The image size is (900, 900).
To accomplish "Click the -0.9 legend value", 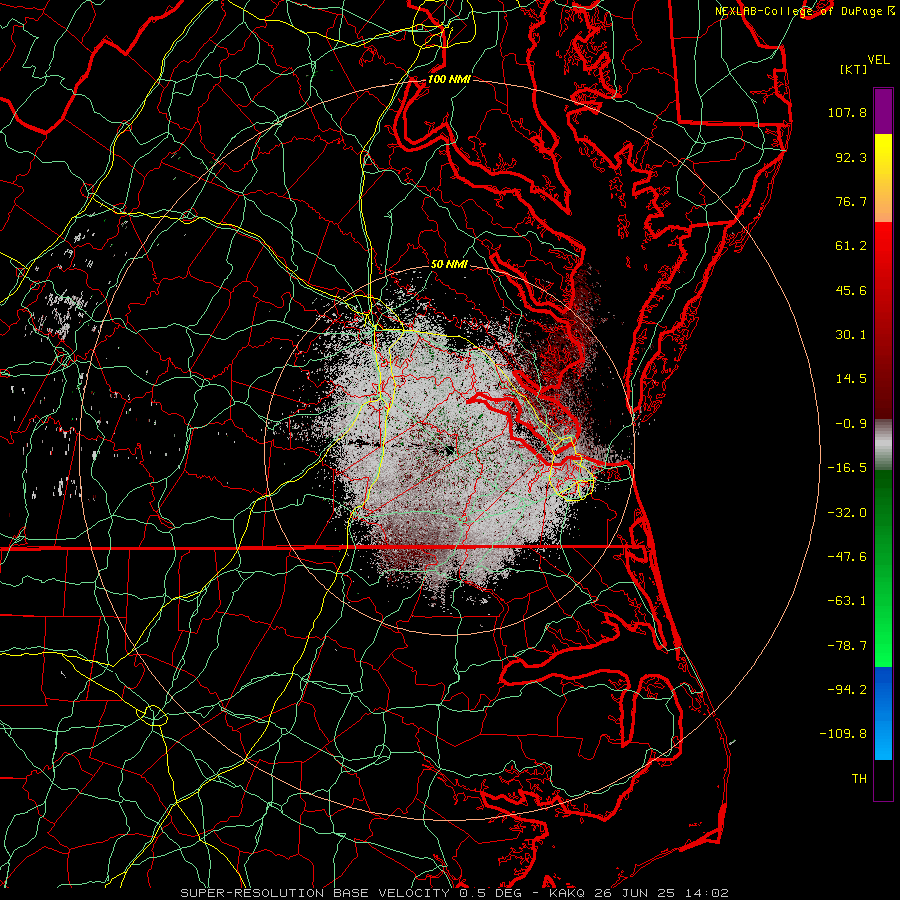I will click(x=851, y=424).
